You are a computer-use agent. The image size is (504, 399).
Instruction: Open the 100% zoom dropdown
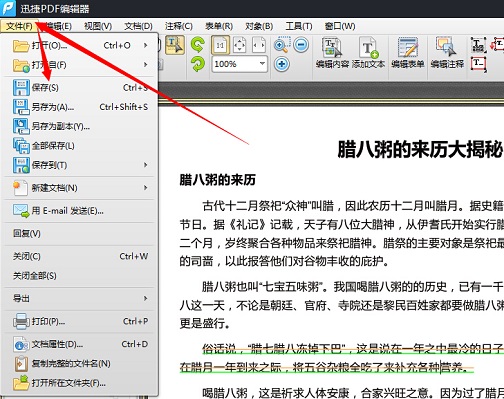coord(262,64)
